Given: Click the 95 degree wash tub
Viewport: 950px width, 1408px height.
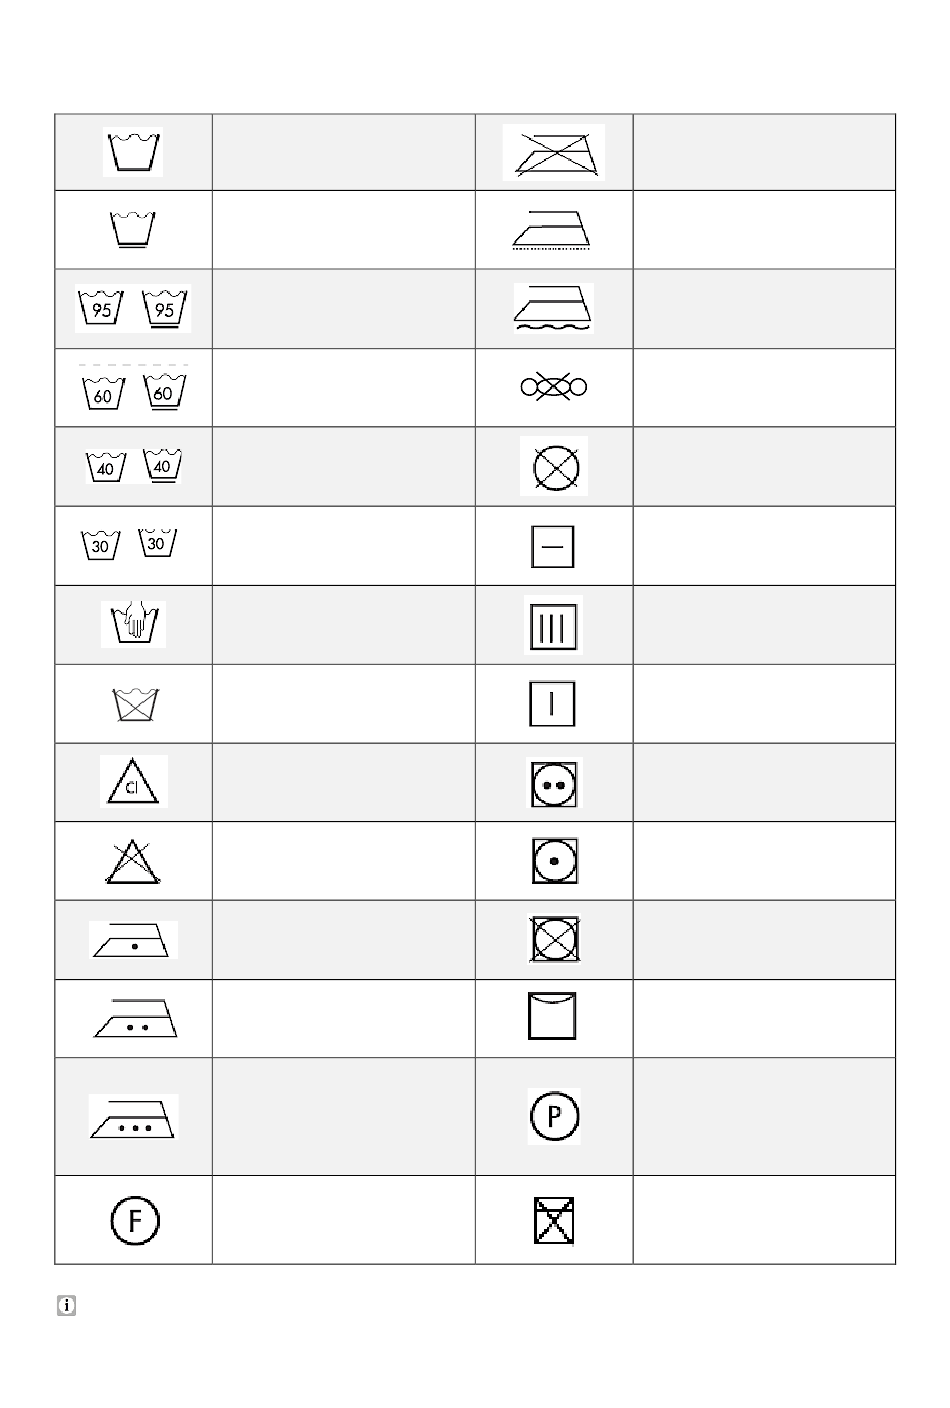Looking at the screenshot, I should (133, 309).
